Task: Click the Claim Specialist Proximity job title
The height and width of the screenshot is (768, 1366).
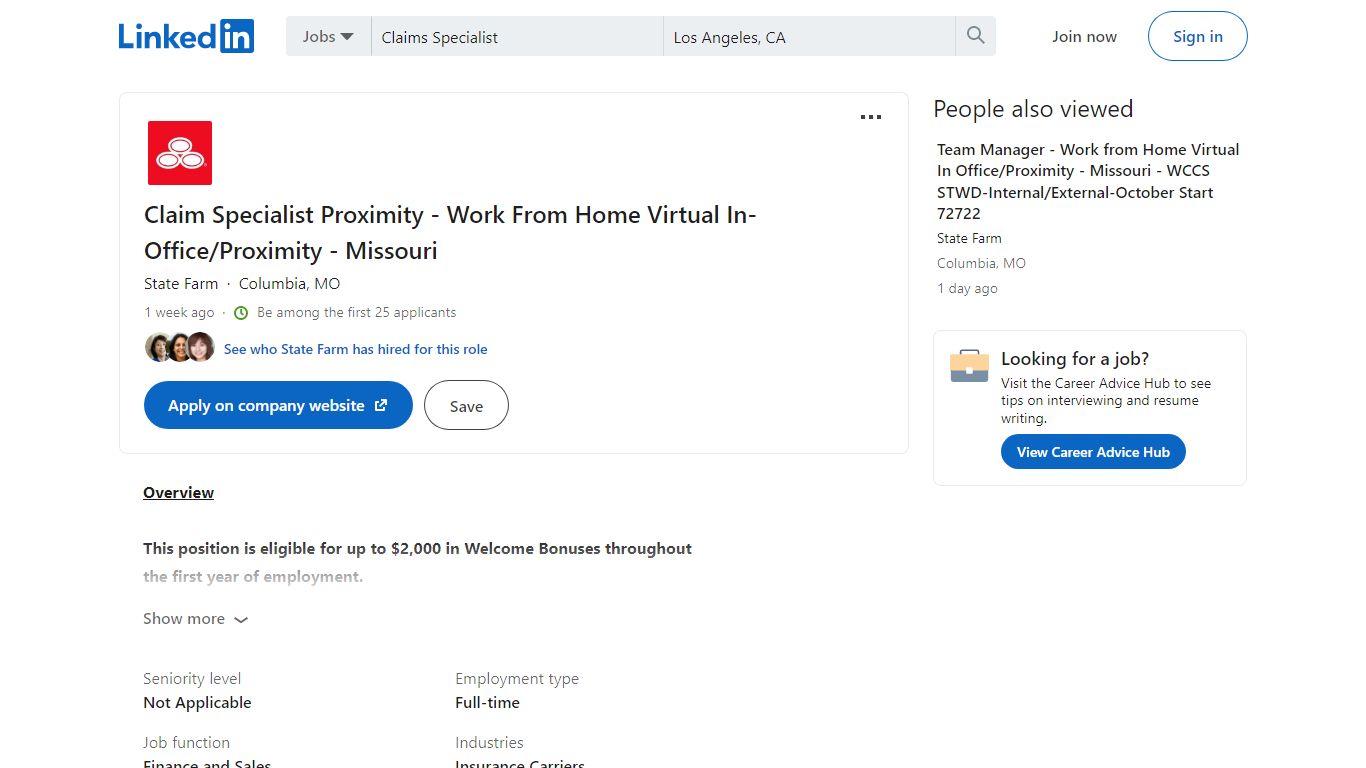Action: point(450,233)
